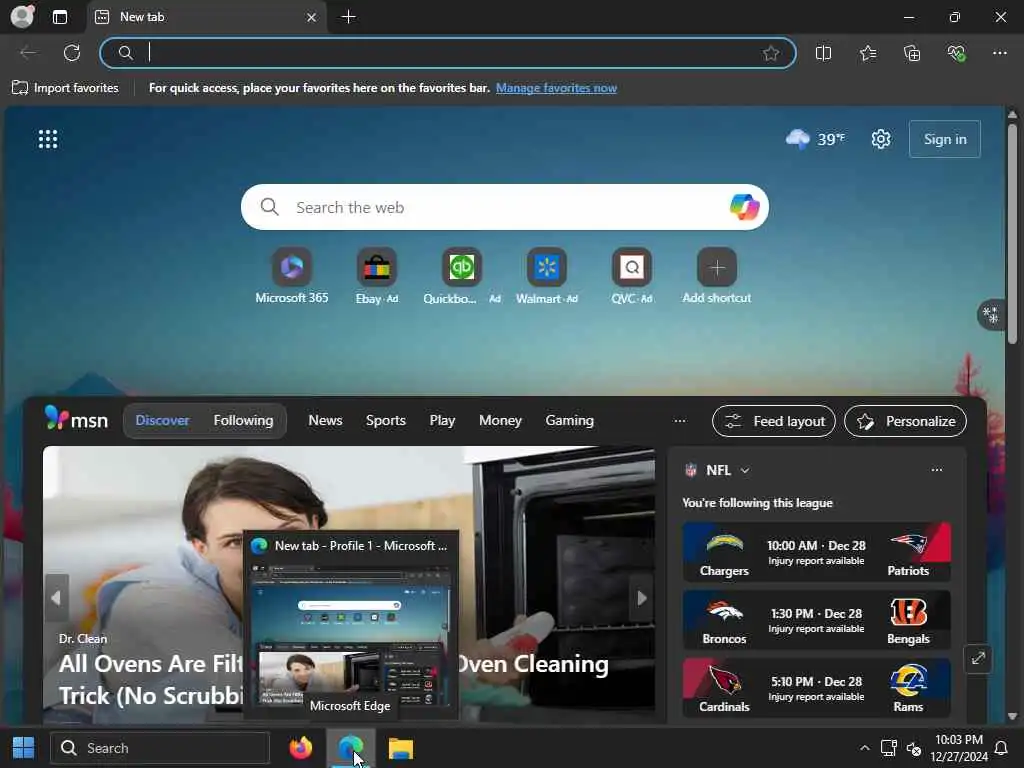Open page settings gear icon

tap(881, 139)
